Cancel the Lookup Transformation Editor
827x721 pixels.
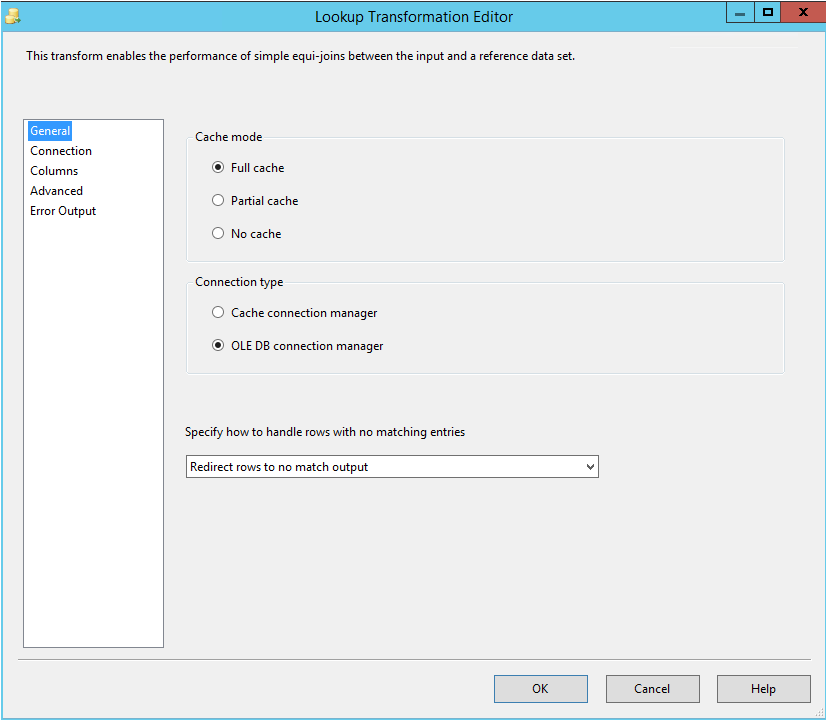(x=652, y=689)
